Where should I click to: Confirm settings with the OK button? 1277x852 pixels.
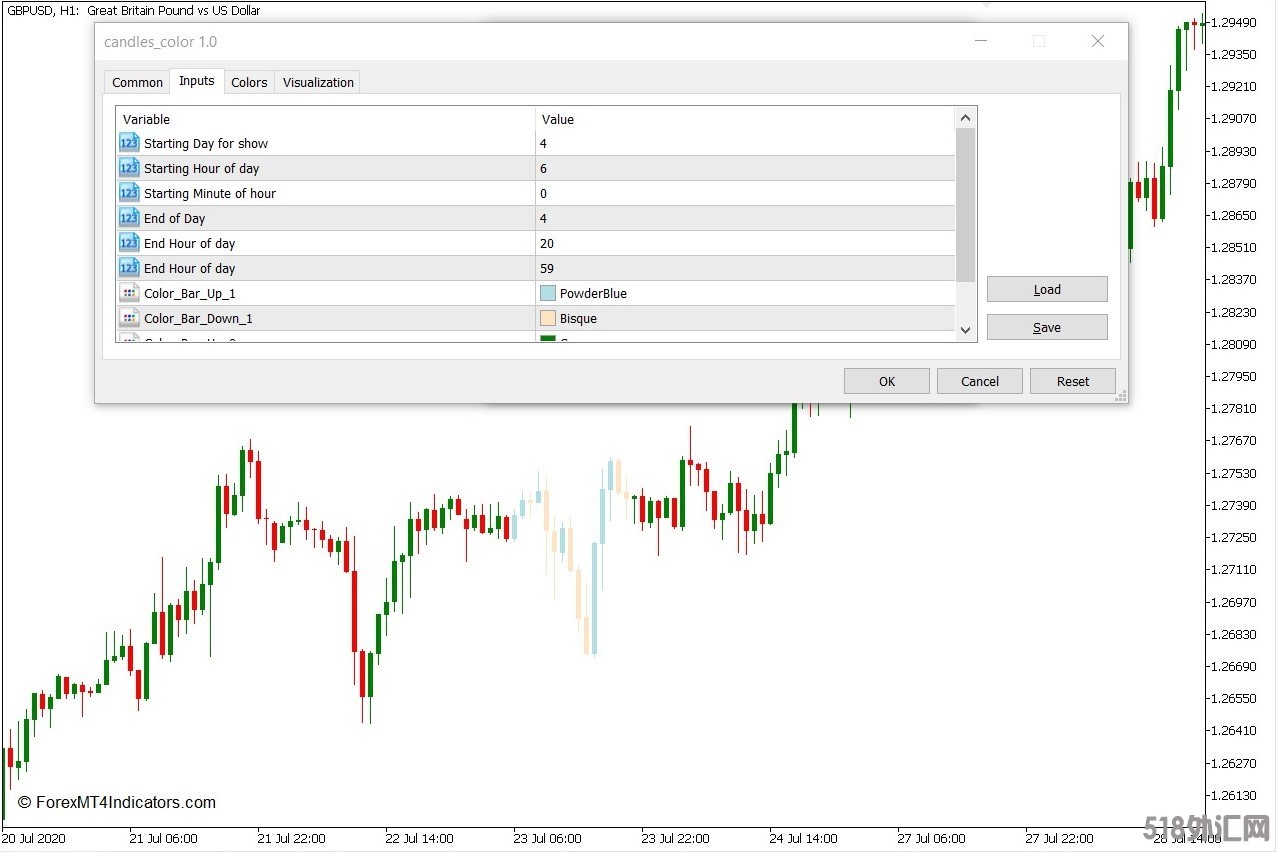pos(886,381)
